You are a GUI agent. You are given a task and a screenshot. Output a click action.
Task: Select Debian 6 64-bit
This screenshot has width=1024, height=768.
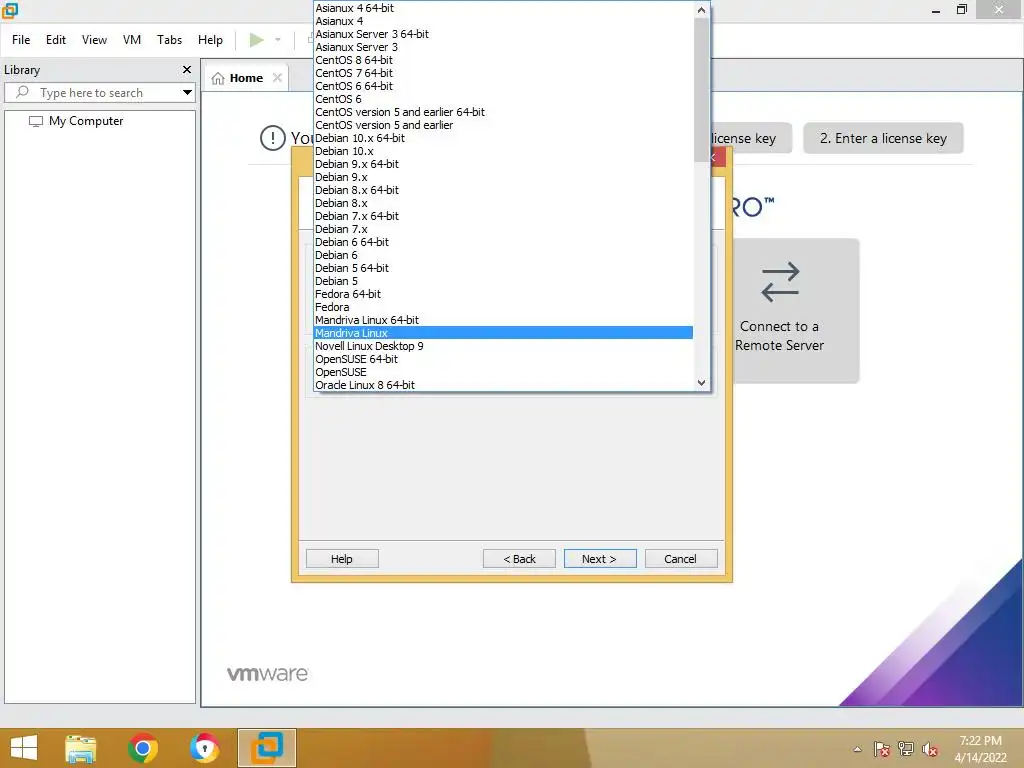pos(503,242)
